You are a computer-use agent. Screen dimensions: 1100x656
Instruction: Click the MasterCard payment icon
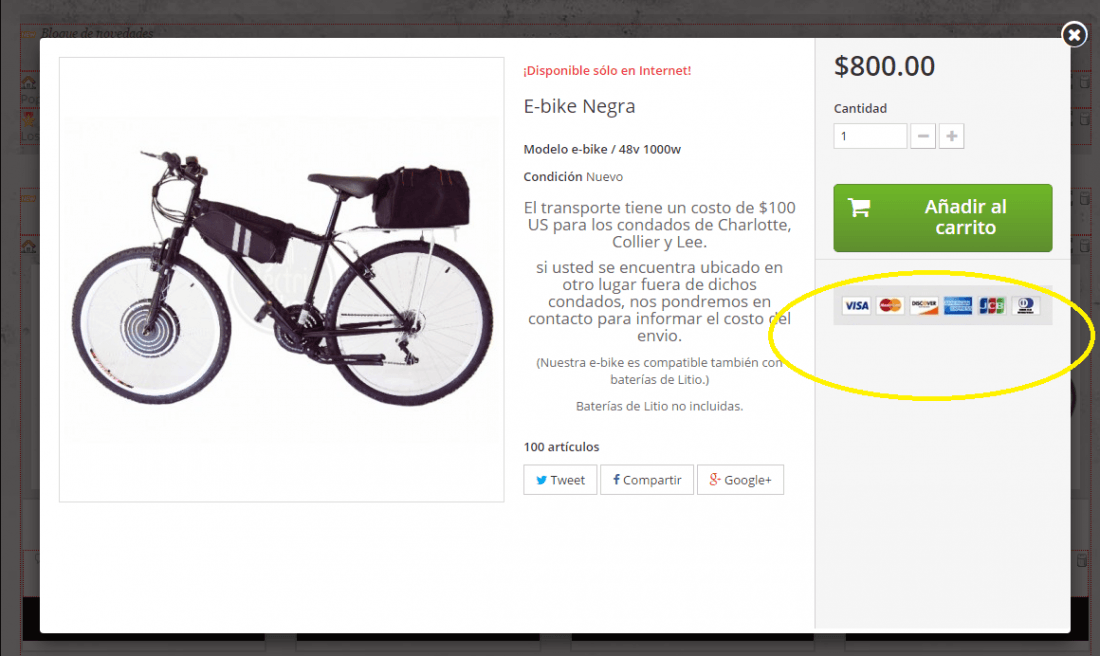890,305
